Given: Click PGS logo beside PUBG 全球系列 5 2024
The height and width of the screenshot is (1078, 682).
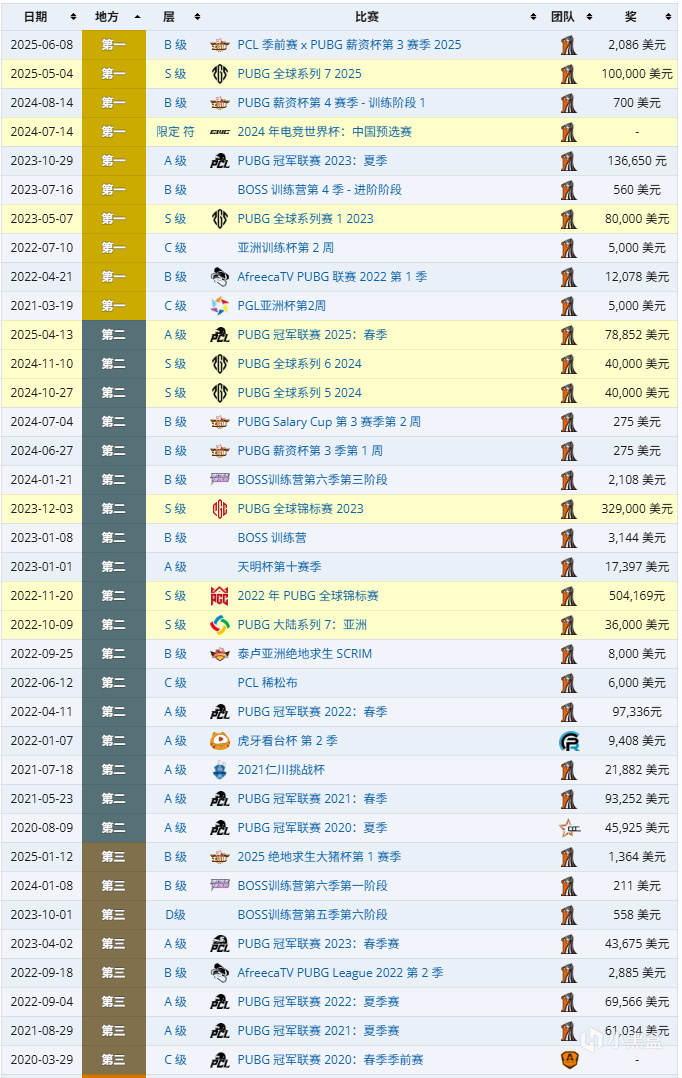Looking at the screenshot, I should (219, 393).
